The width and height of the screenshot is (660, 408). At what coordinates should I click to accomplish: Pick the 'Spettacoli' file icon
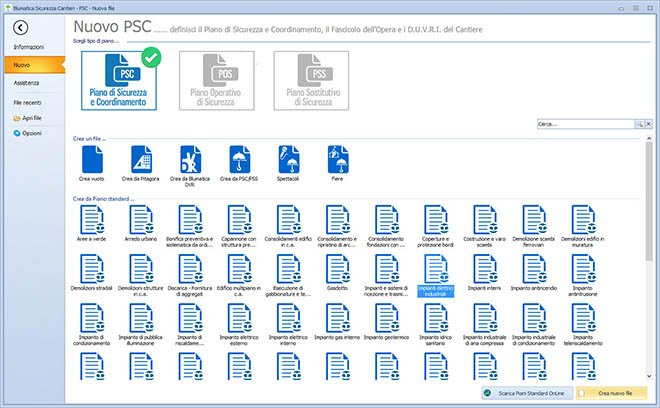tap(288, 159)
